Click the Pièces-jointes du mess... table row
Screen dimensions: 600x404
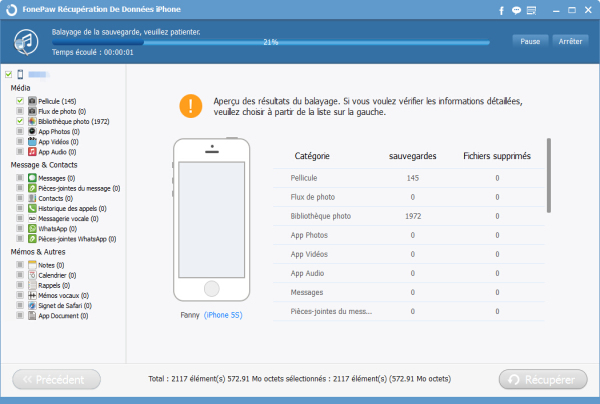tap(409, 311)
